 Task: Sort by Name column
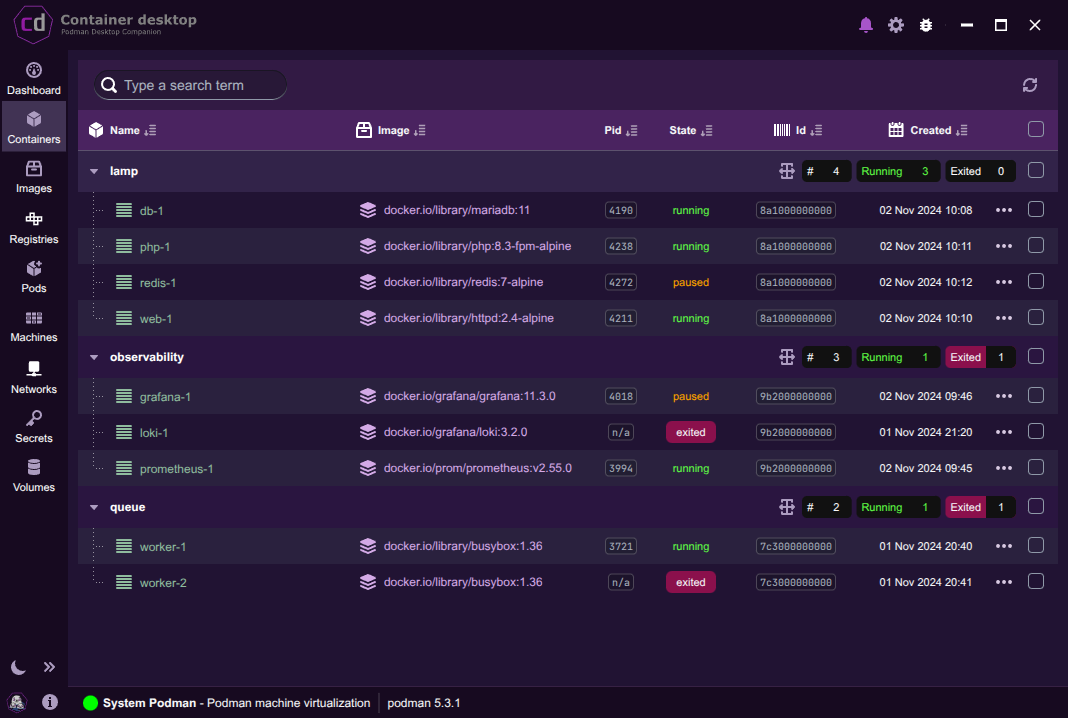150,130
